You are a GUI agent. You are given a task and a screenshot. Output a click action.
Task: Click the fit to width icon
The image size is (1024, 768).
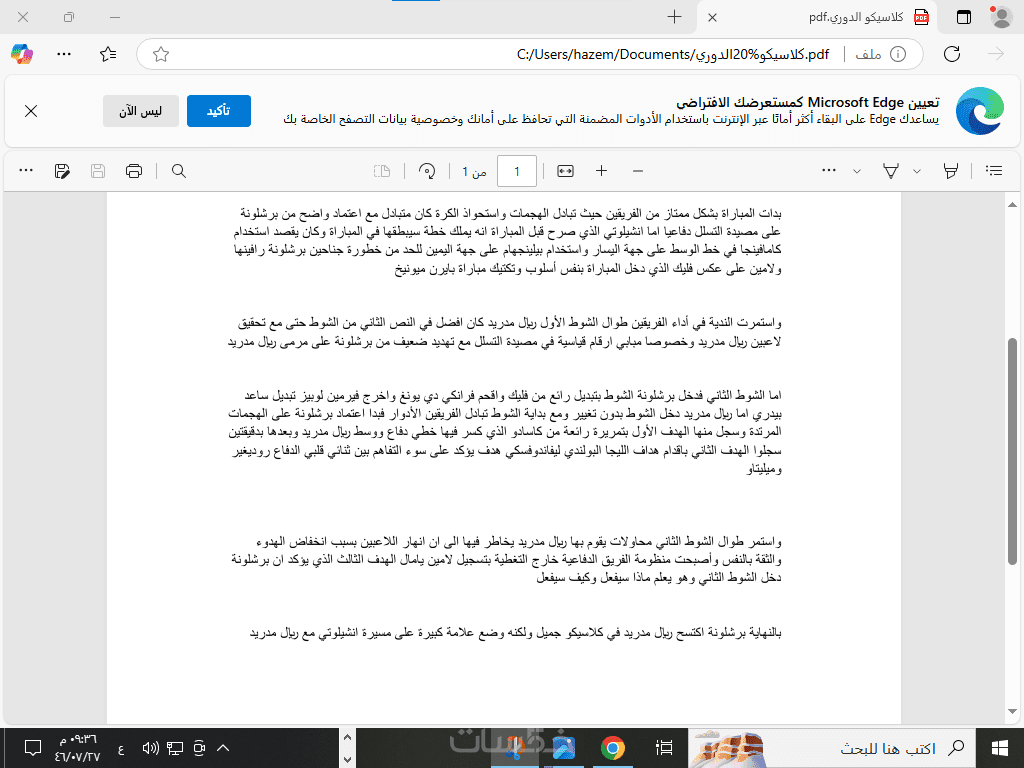click(x=566, y=171)
